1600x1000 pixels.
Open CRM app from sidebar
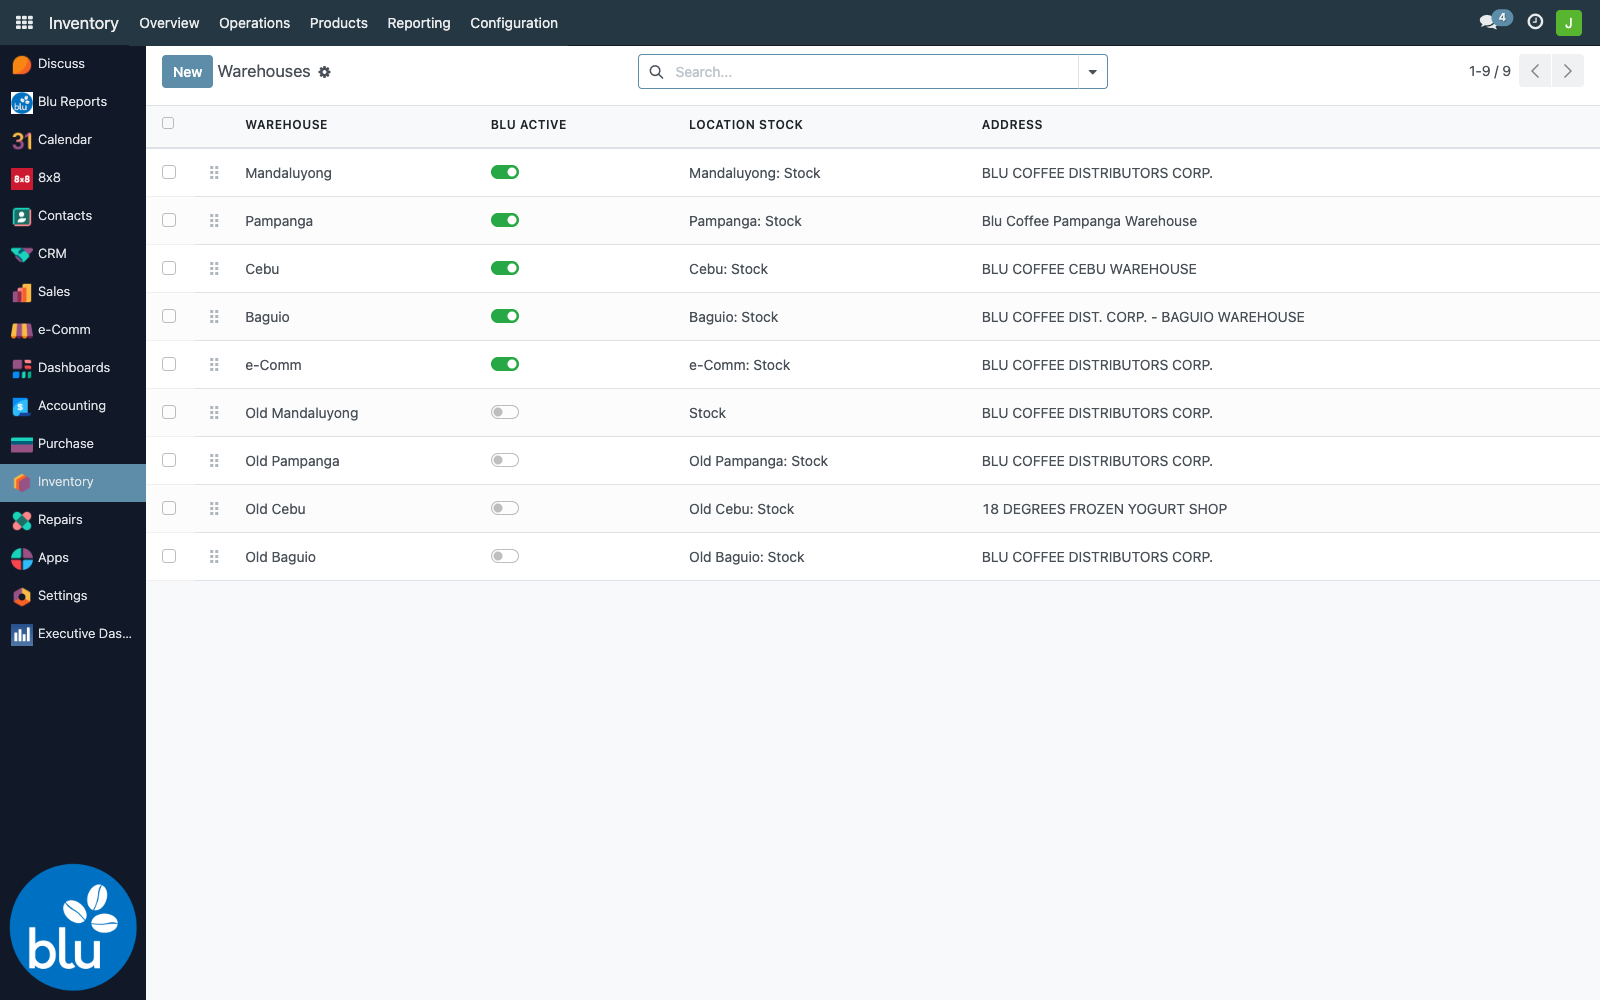(73, 254)
